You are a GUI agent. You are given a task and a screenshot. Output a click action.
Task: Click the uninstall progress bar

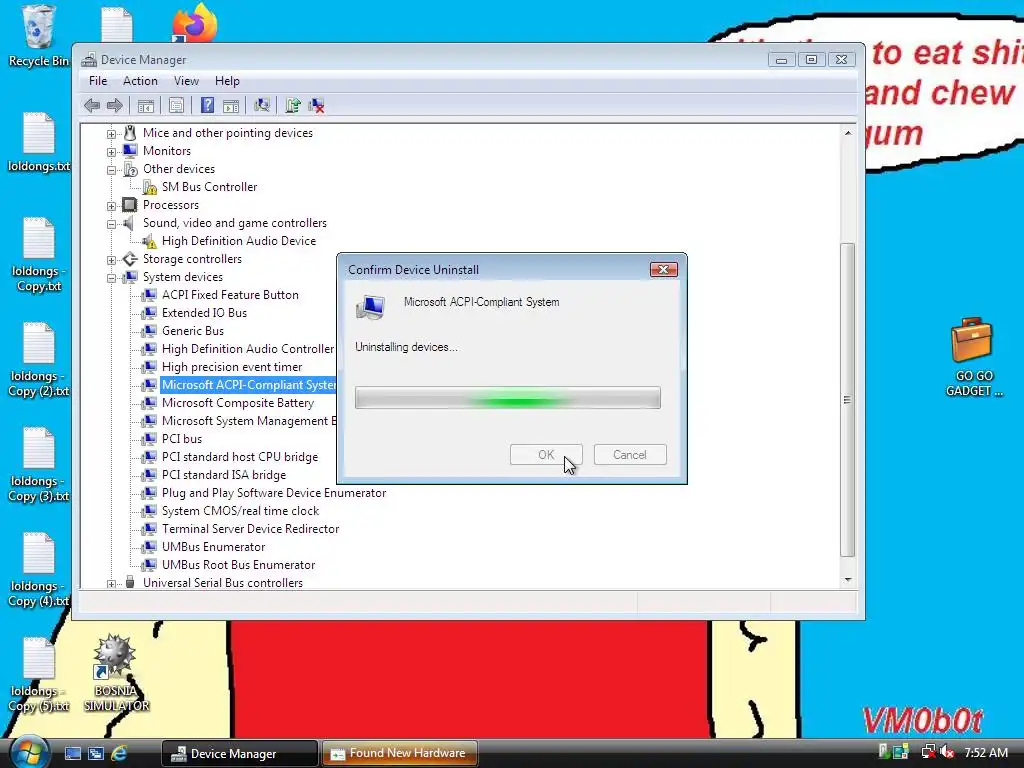(x=507, y=398)
